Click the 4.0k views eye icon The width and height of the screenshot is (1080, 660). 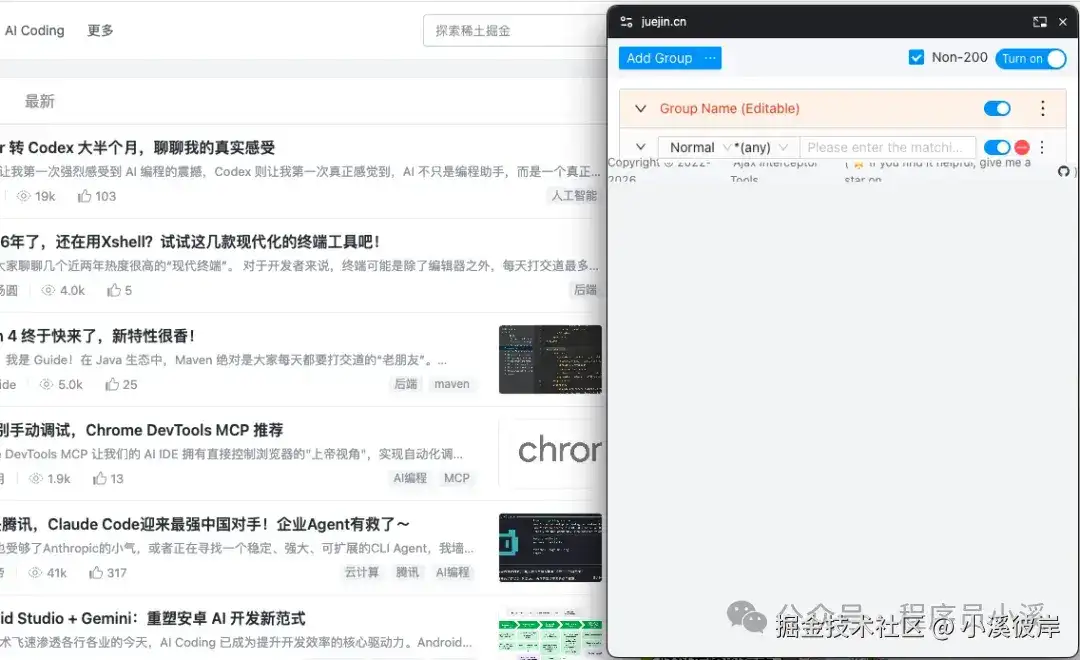48,291
